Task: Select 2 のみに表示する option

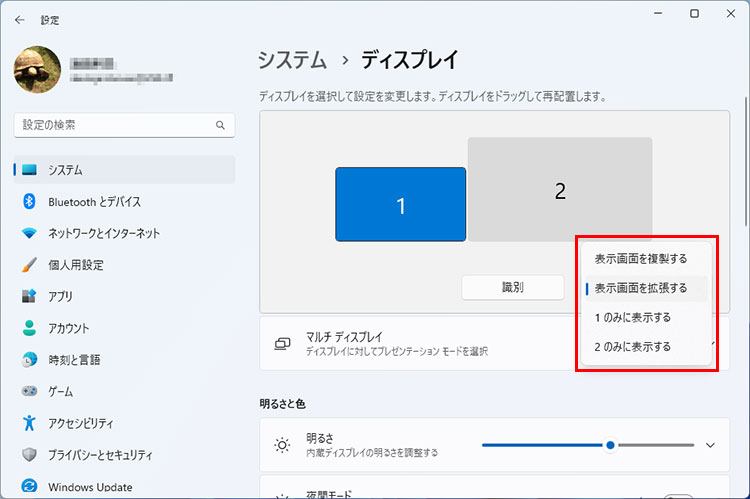Action: click(x=633, y=347)
